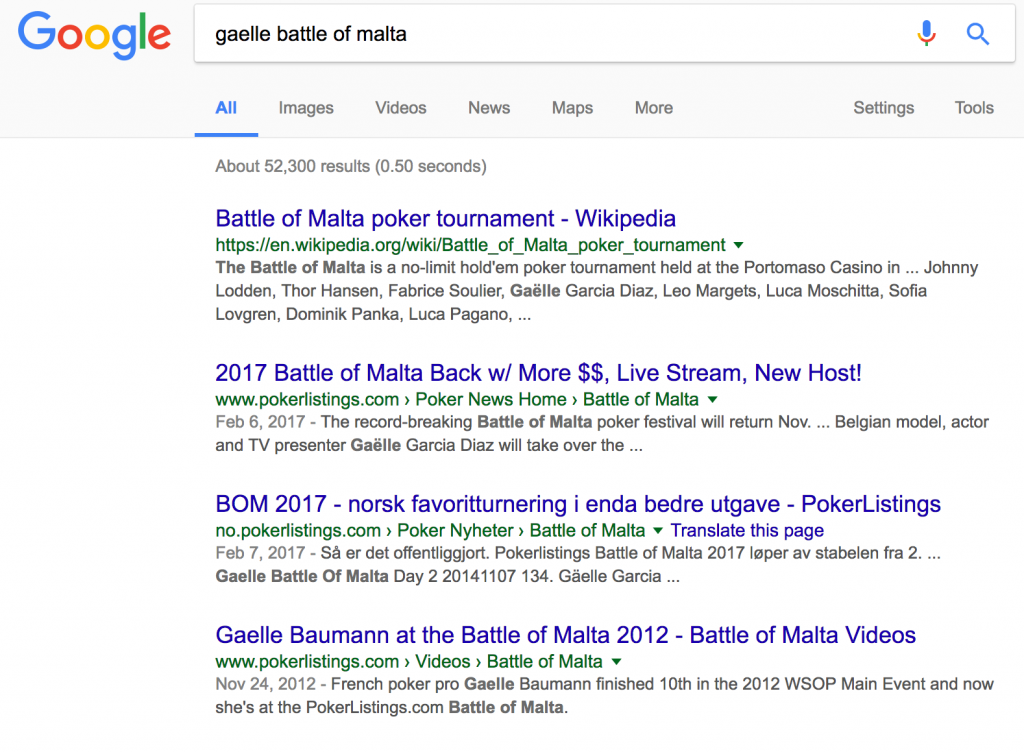The height and width of the screenshot is (752, 1024).
Task: Open the More menu
Action: point(654,108)
